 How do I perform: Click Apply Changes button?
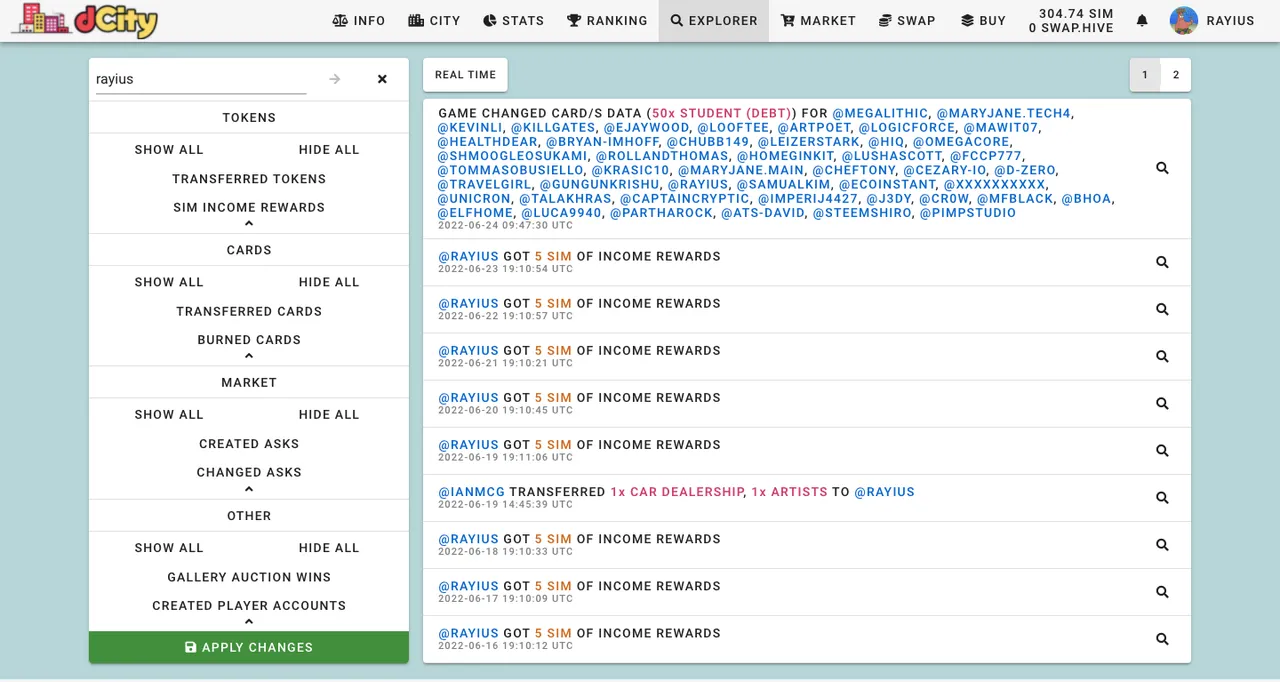(249, 647)
